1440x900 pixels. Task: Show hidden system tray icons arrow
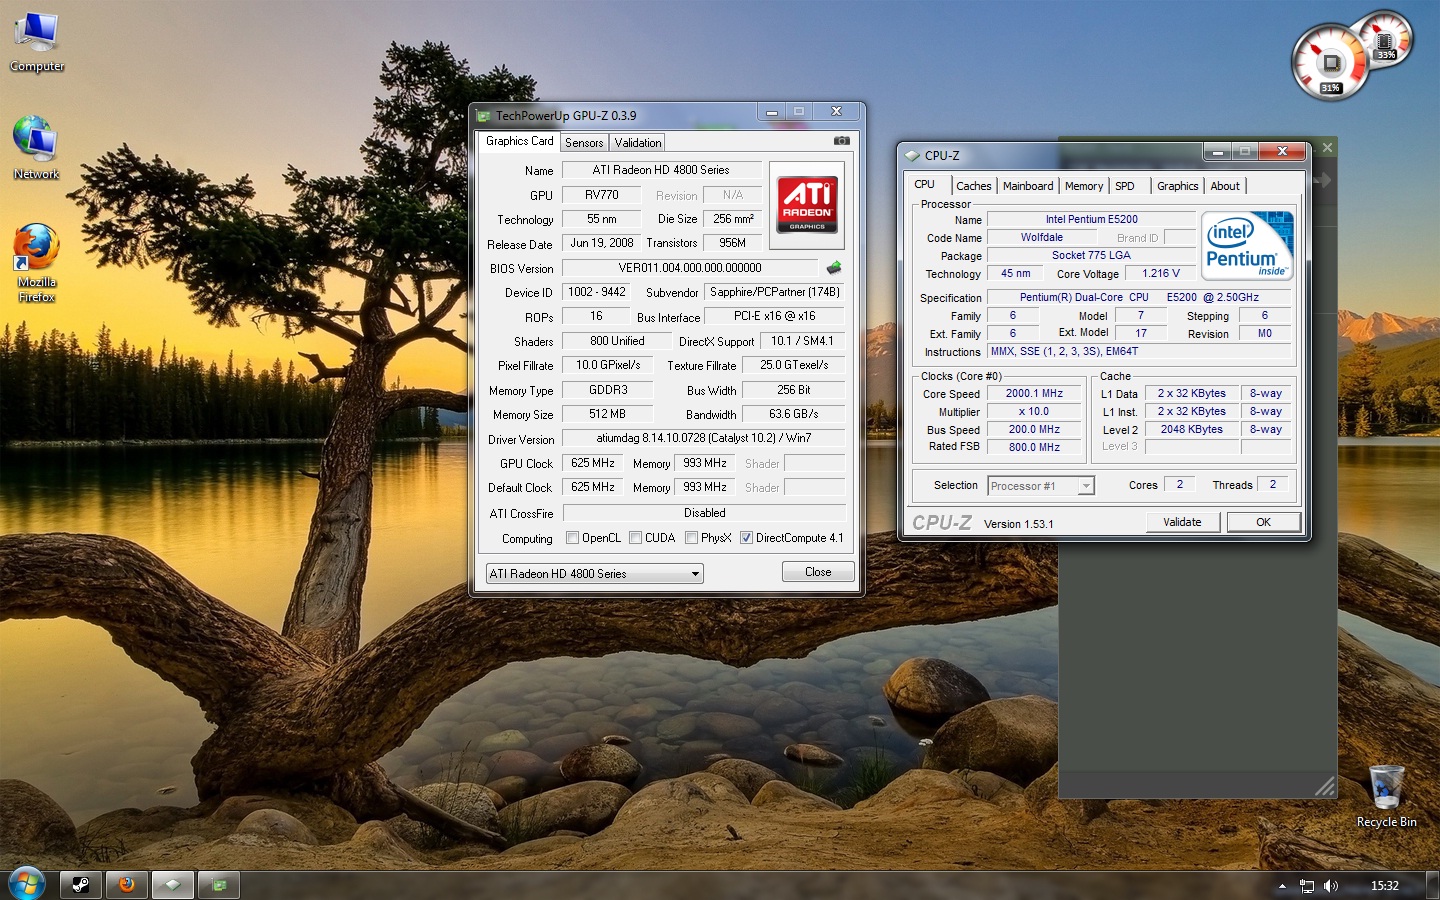pos(1282,886)
